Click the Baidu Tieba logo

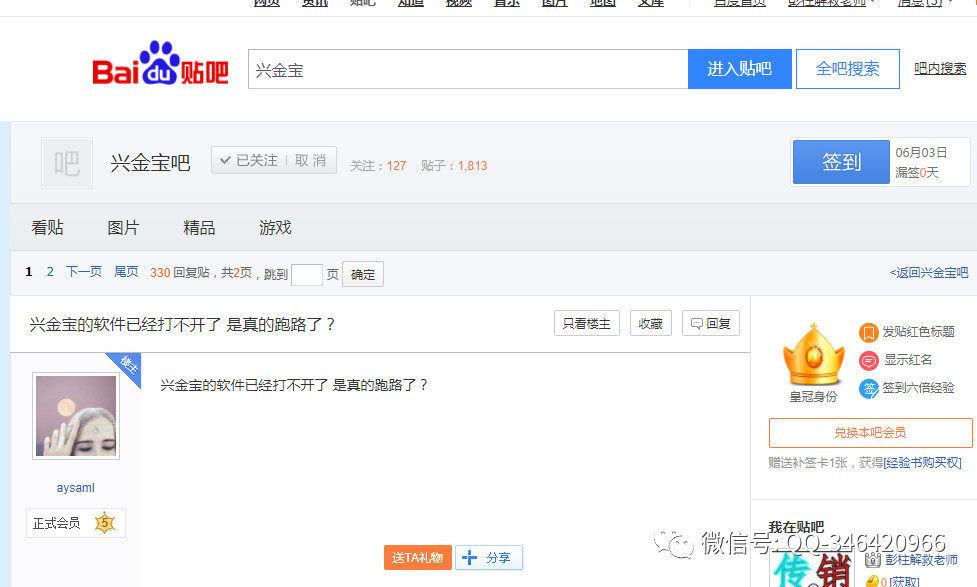160,68
